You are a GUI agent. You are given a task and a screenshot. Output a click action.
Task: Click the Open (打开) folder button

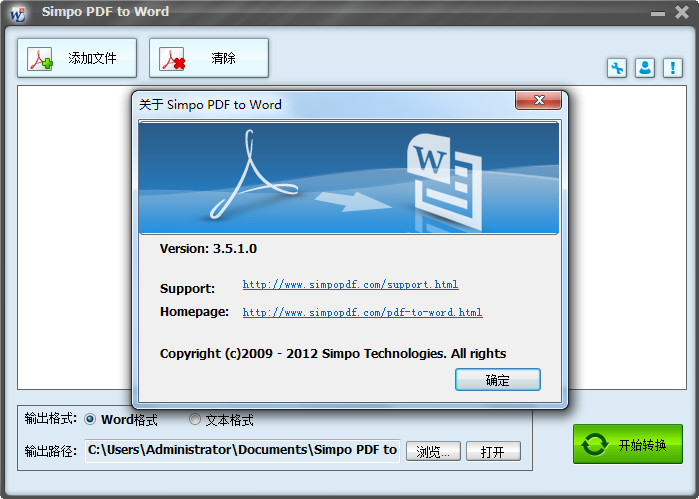pyautogui.click(x=493, y=451)
